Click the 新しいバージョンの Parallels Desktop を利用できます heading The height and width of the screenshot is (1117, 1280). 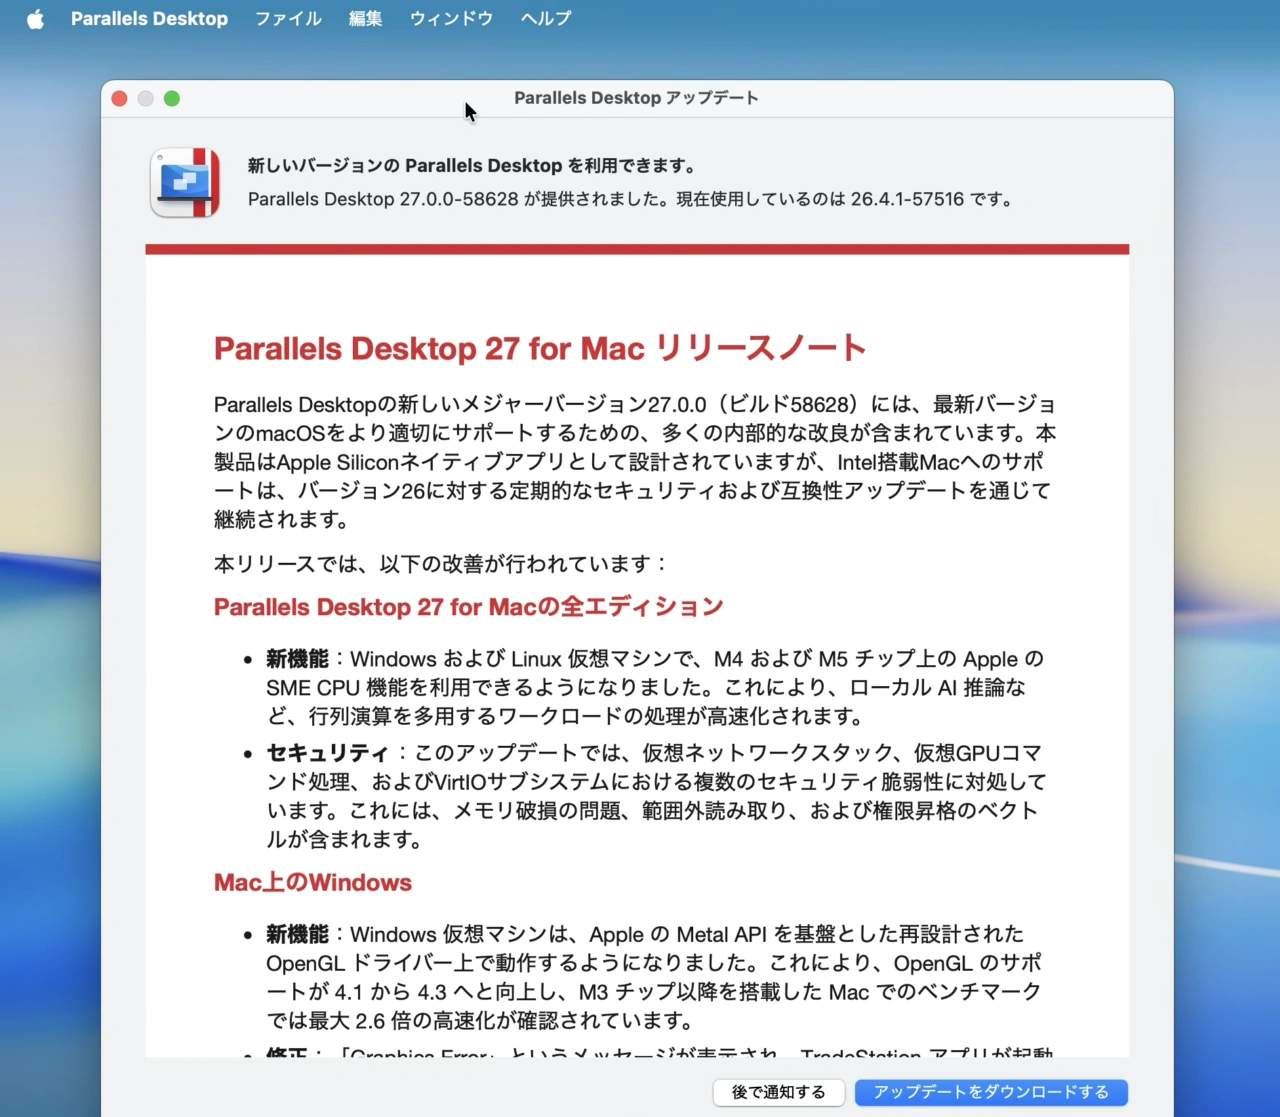coord(472,166)
